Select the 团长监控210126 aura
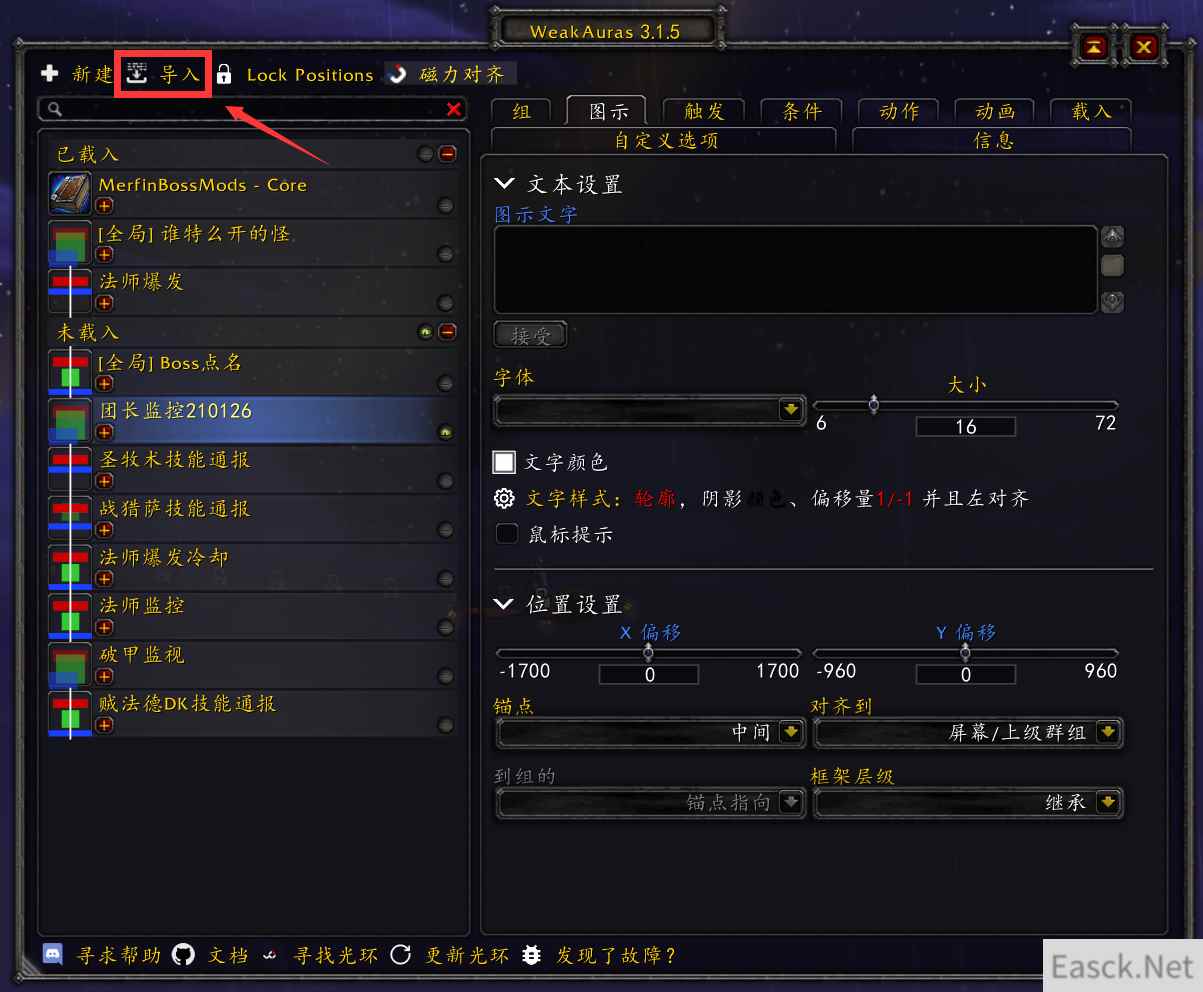 coord(253,420)
